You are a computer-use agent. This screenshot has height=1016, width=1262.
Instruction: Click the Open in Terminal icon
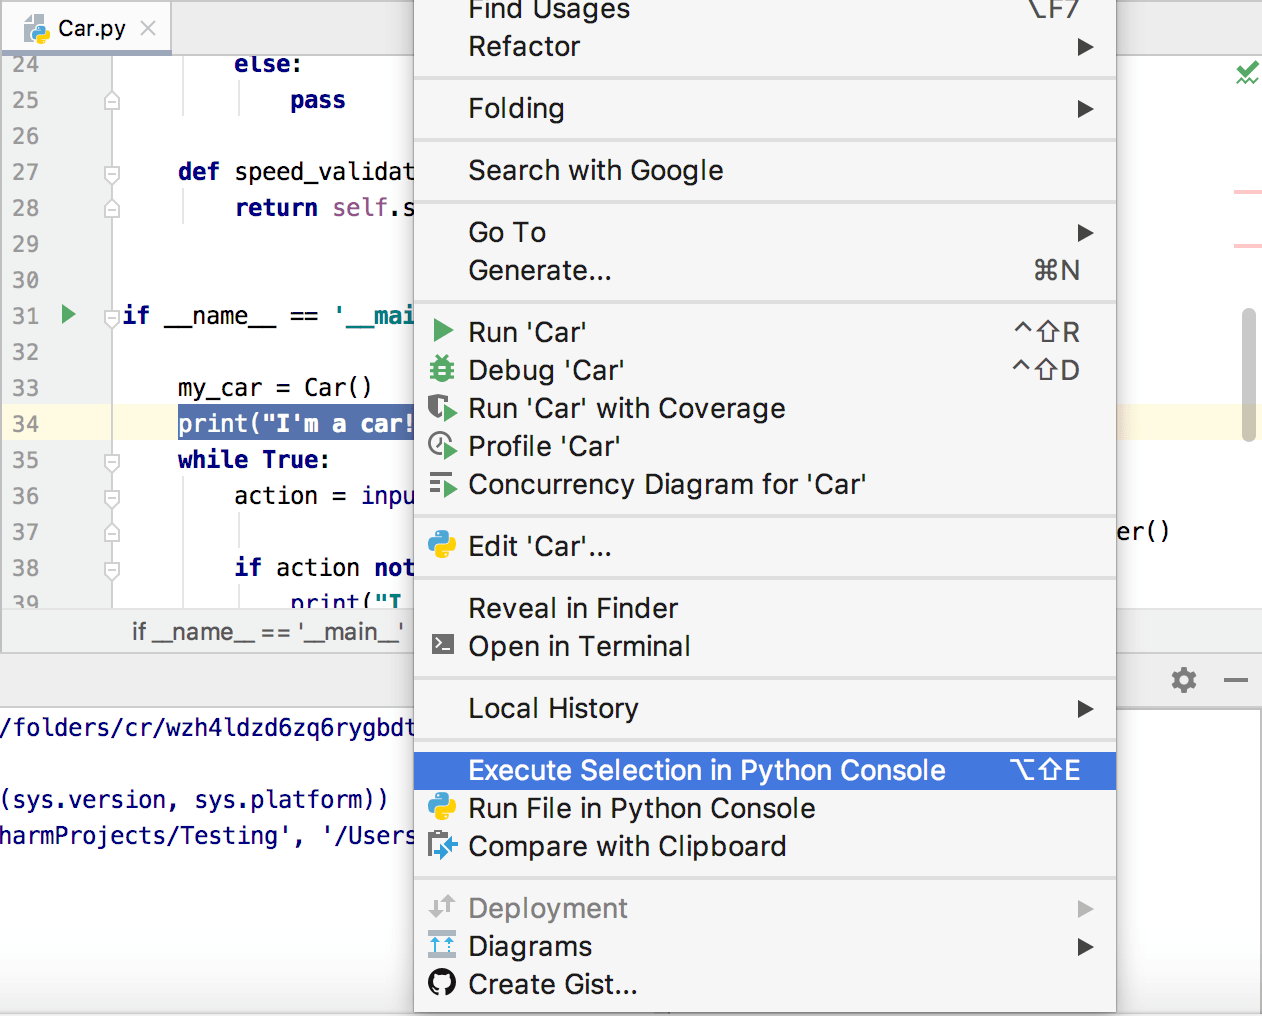(443, 646)
